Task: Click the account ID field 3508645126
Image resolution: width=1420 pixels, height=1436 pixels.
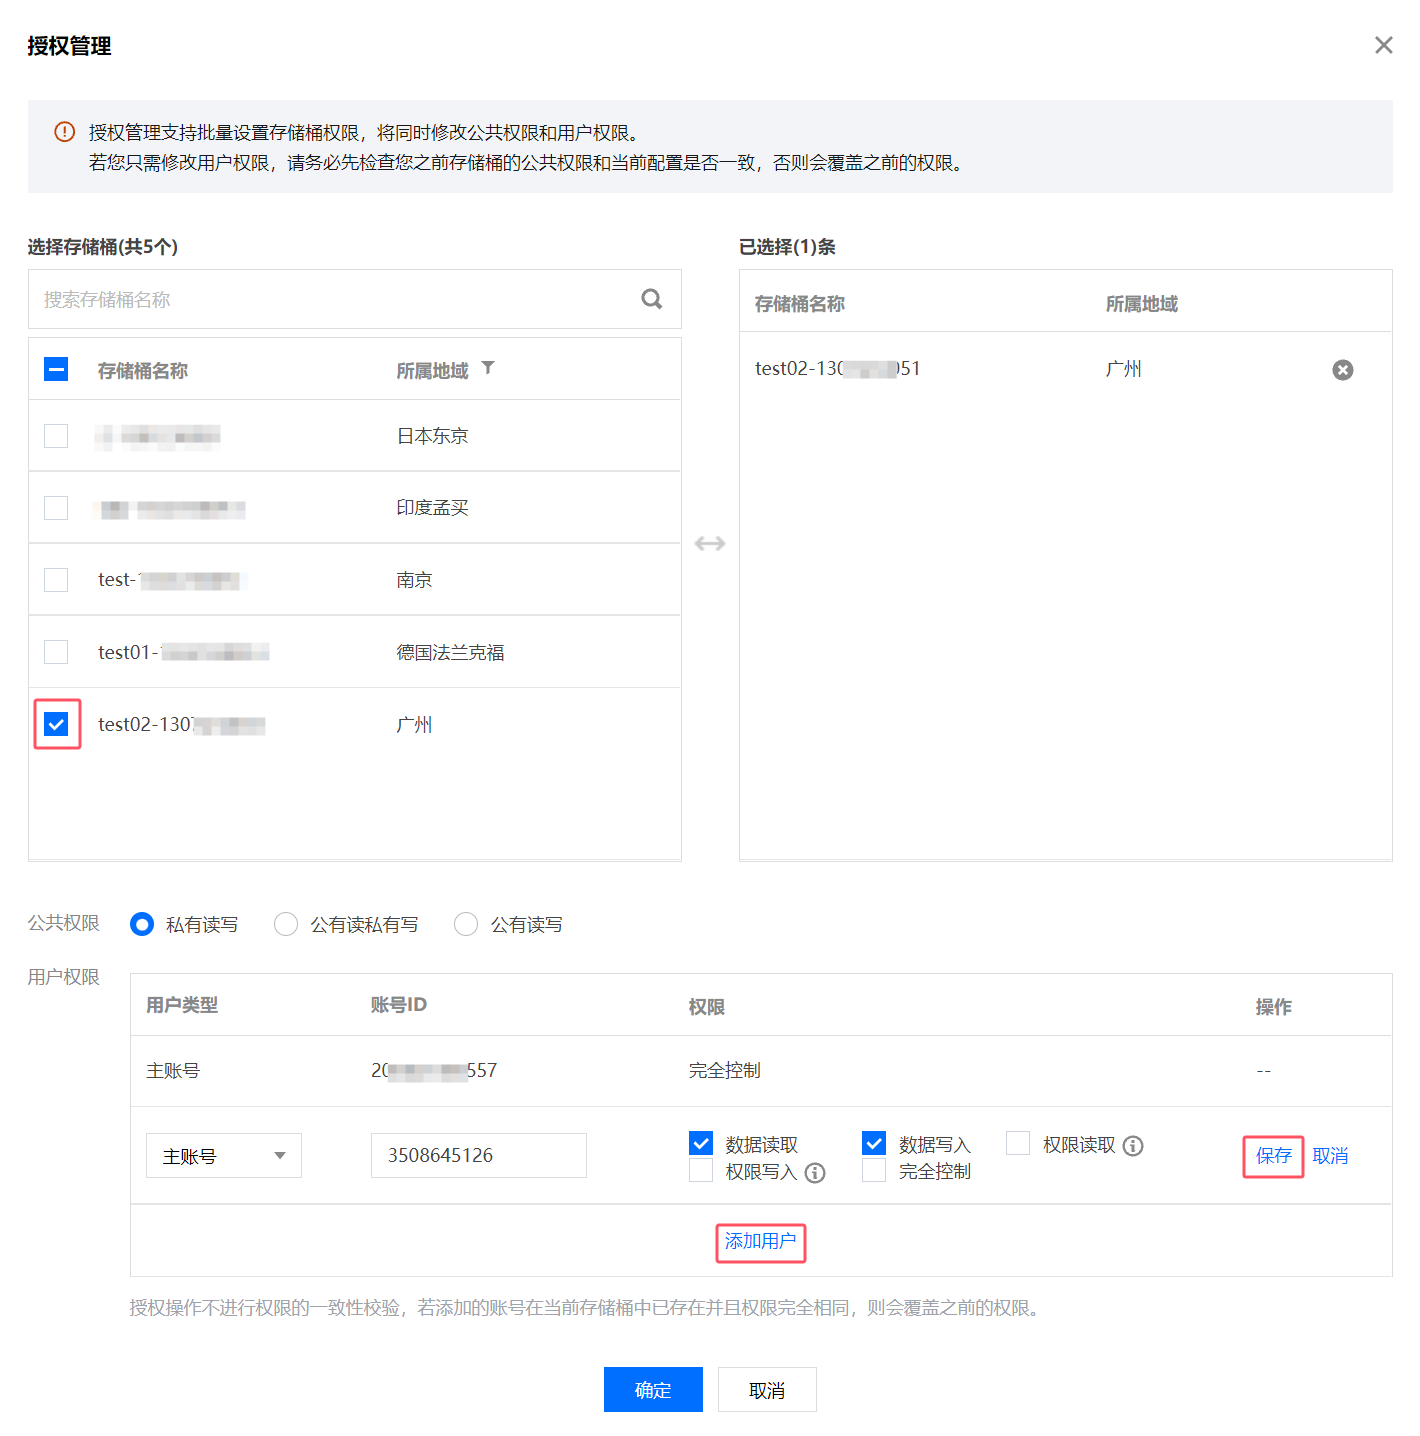Action: pyautogui.click(x=479, y=1155)
